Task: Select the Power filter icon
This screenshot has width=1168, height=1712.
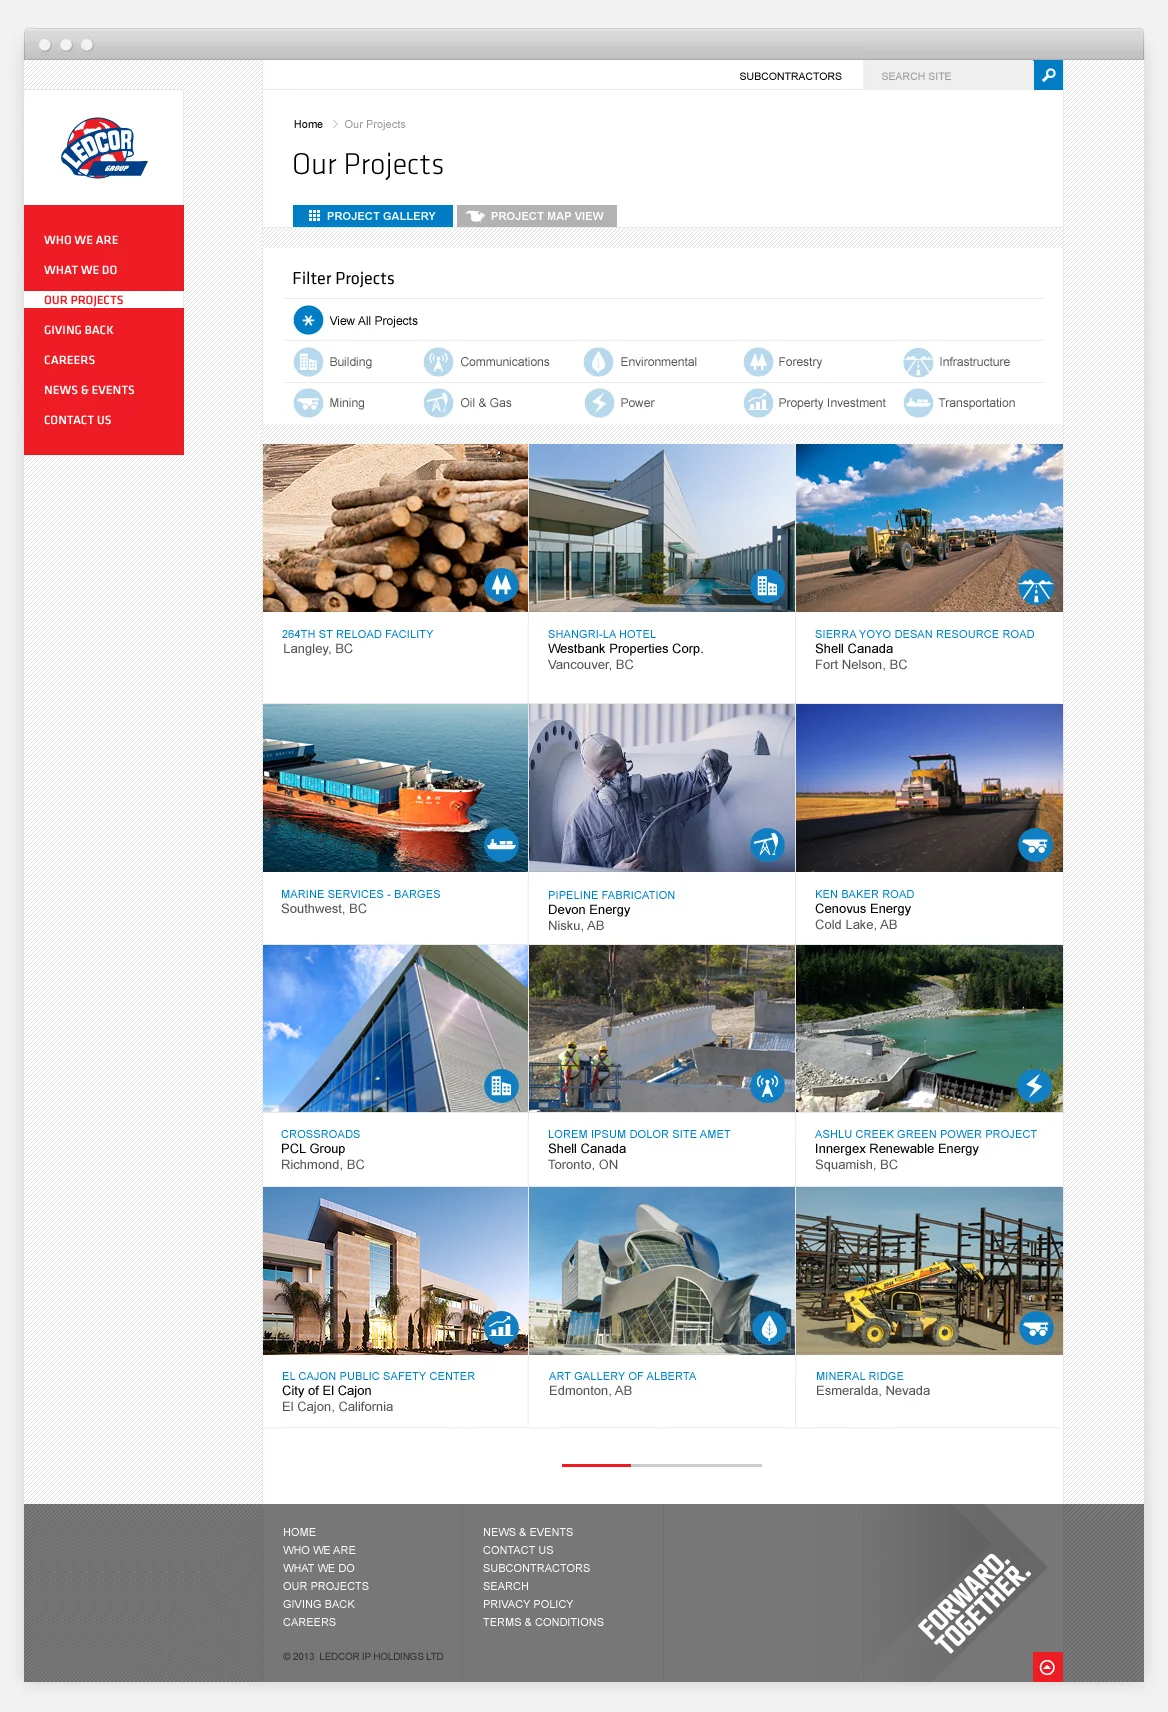Action: tap(598, 403)
